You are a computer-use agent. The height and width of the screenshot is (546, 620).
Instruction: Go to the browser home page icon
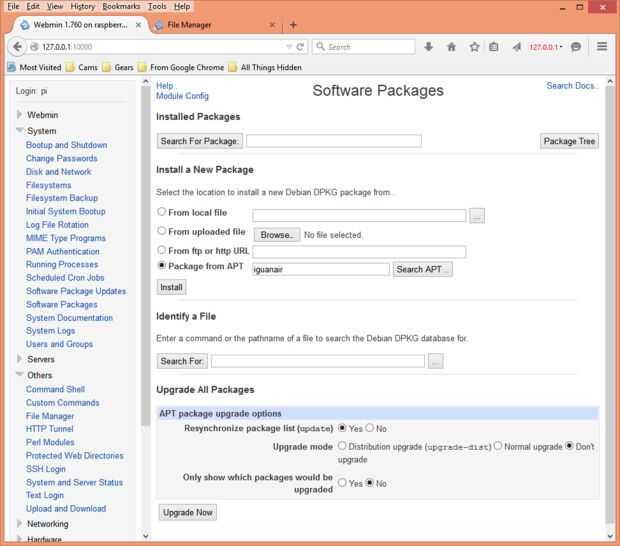pos(451,46)
